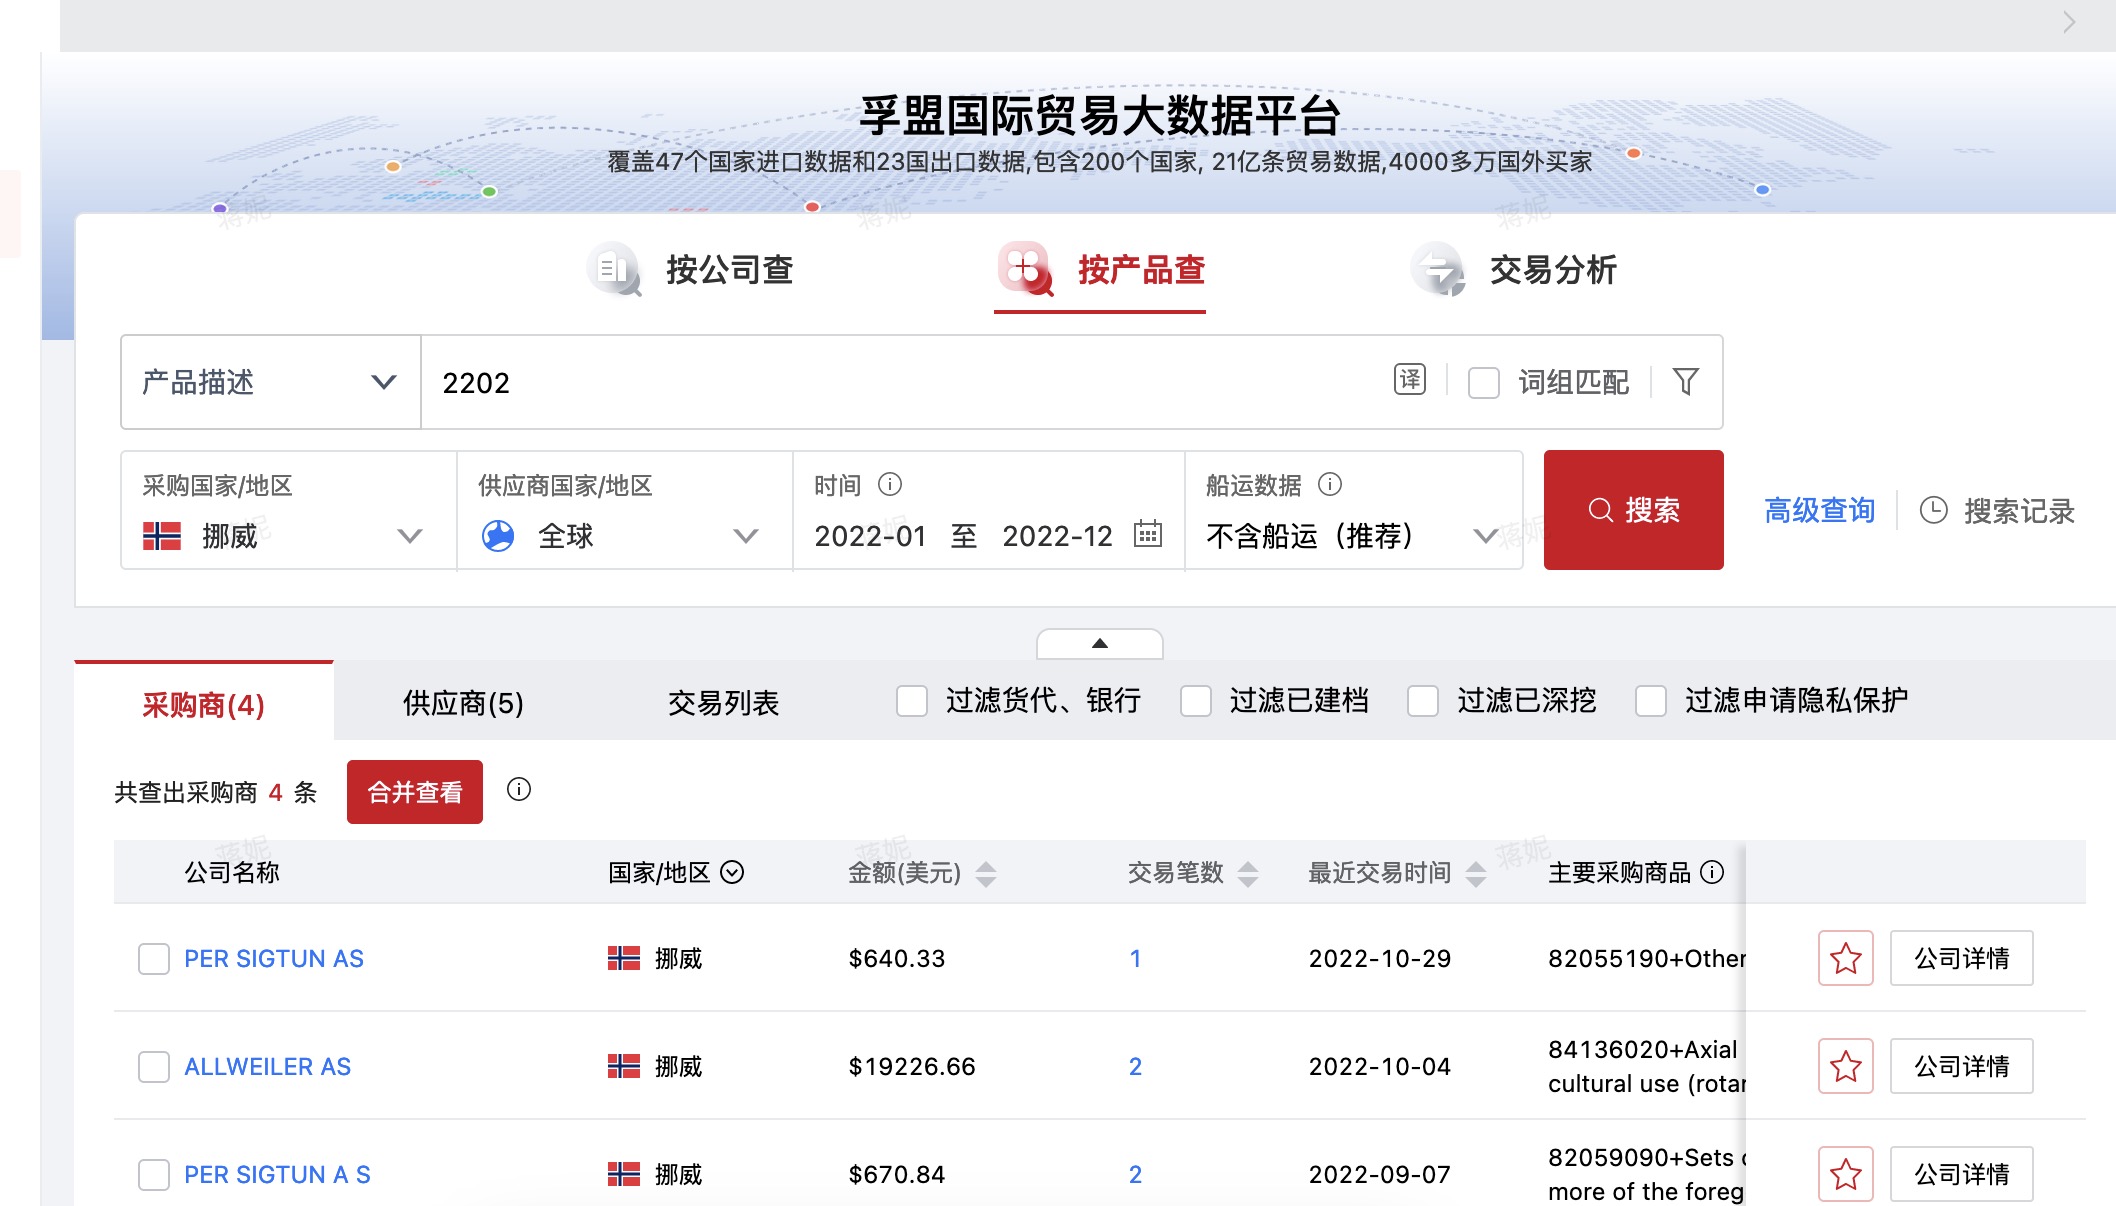Click the red 搜索 search button
This screenshot has height=1206, width=2116.
coord(1633,510)
